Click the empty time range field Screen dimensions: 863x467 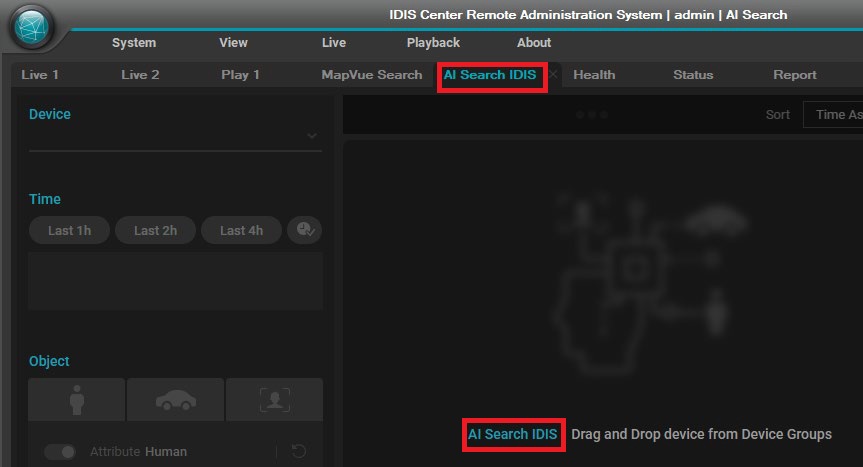(x=176, y=281)
